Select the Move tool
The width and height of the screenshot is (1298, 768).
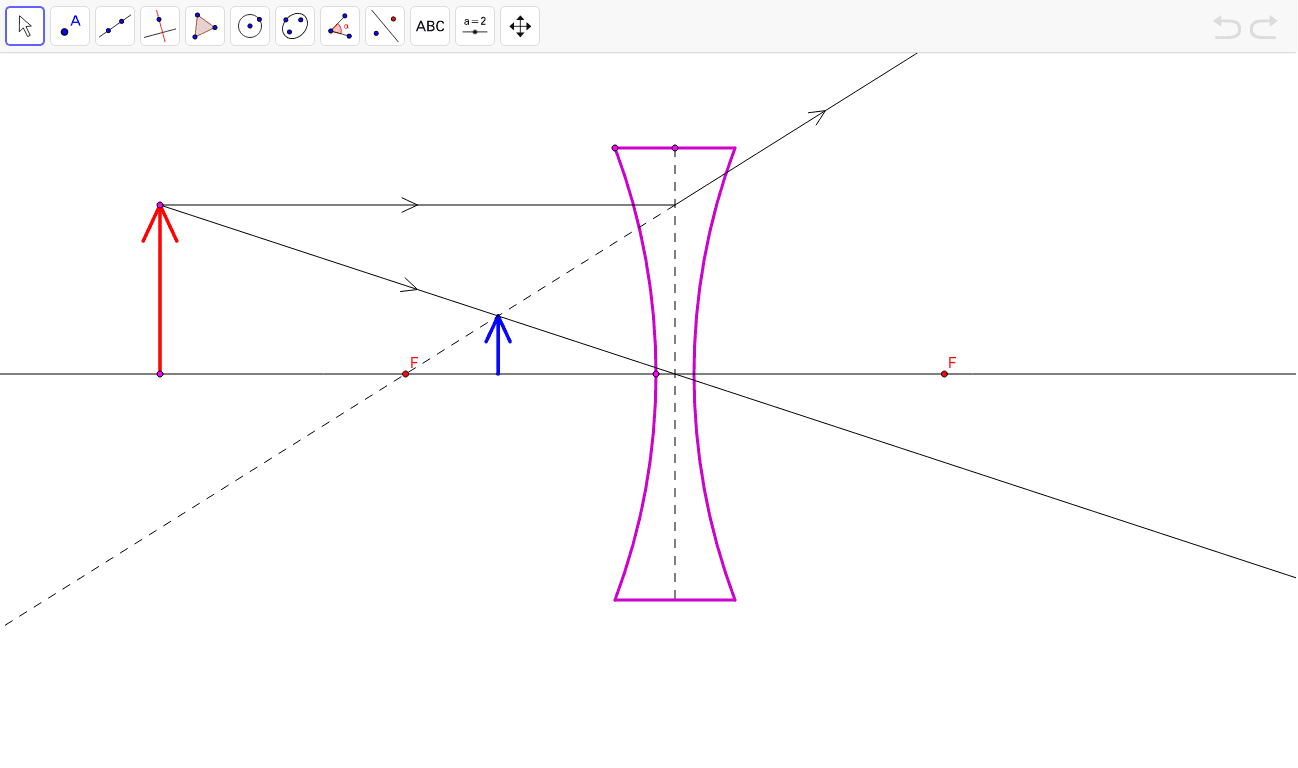[25, 26]
